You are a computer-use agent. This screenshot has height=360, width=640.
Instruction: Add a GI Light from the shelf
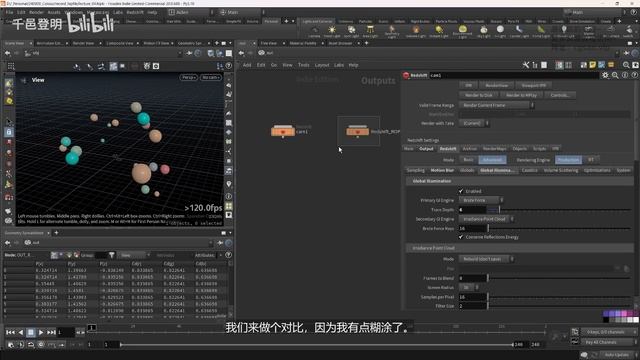[500, 32]
